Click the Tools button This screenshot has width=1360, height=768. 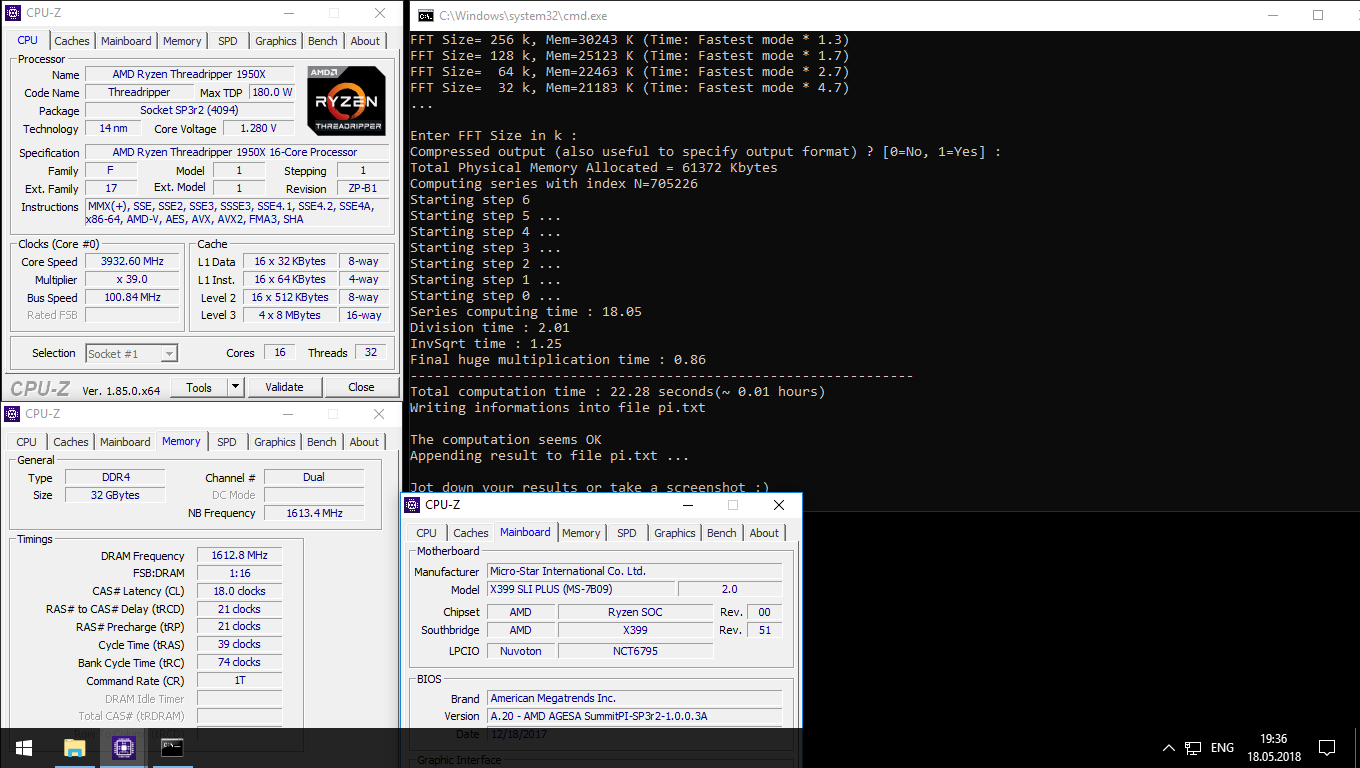(199, 387)
